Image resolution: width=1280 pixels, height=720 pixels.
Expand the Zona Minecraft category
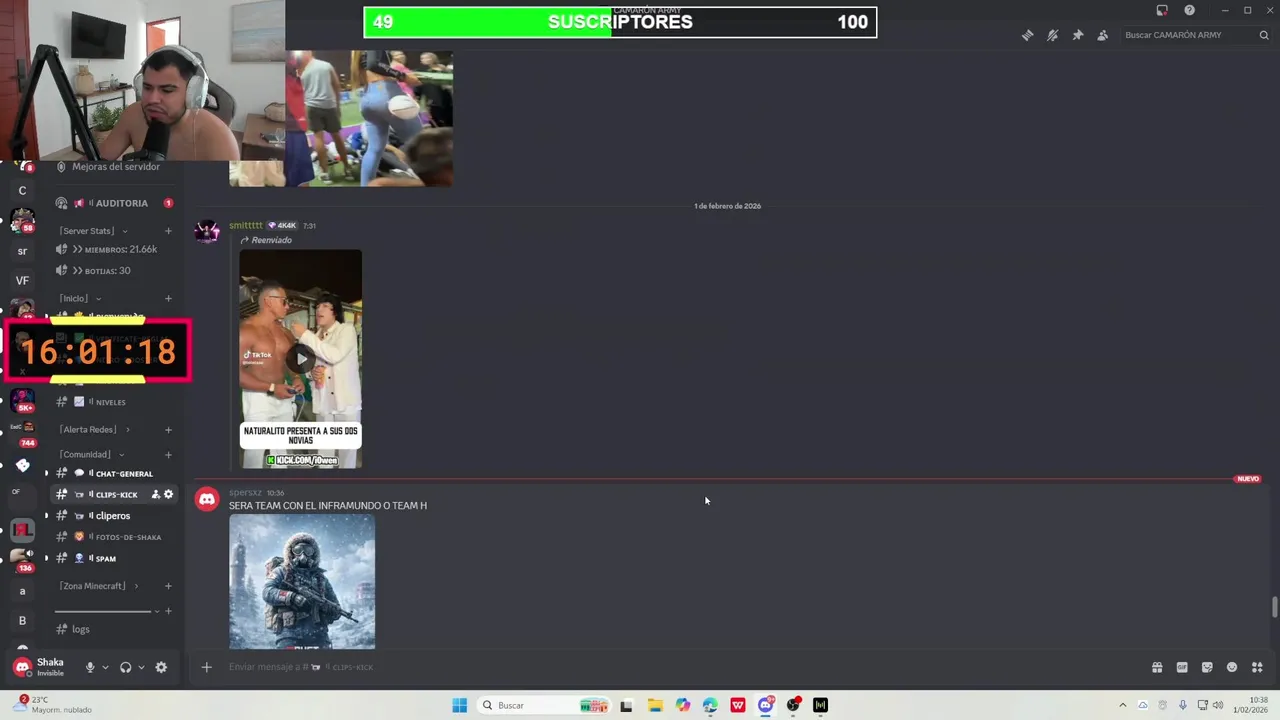tap(99, 586)
